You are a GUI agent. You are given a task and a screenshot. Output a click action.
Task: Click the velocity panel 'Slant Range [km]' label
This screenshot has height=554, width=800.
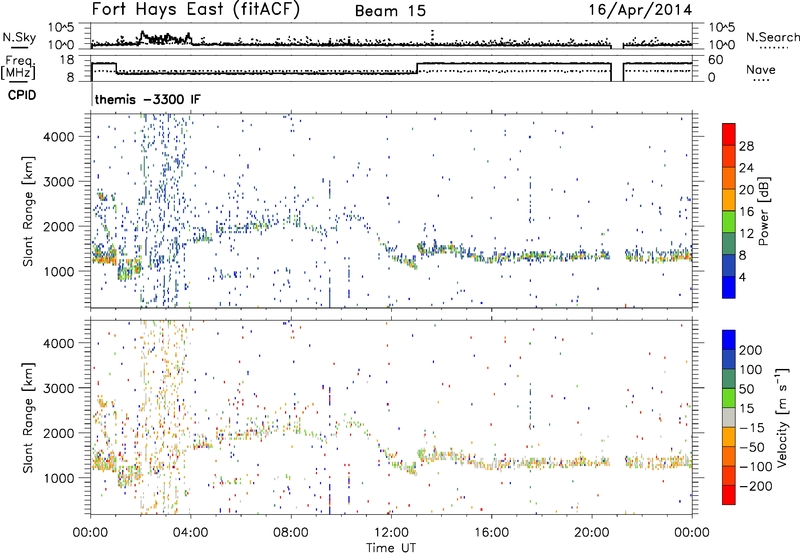pyautogui.click(x=29, y=417)
